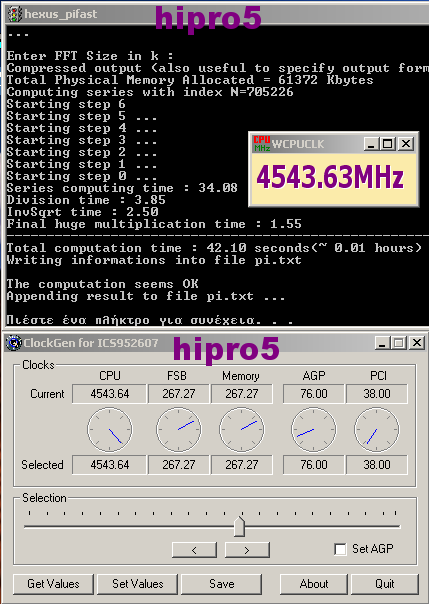The image size is (429, 604).
Task: Click the CPU column header label
Action: tap(110, 376)
